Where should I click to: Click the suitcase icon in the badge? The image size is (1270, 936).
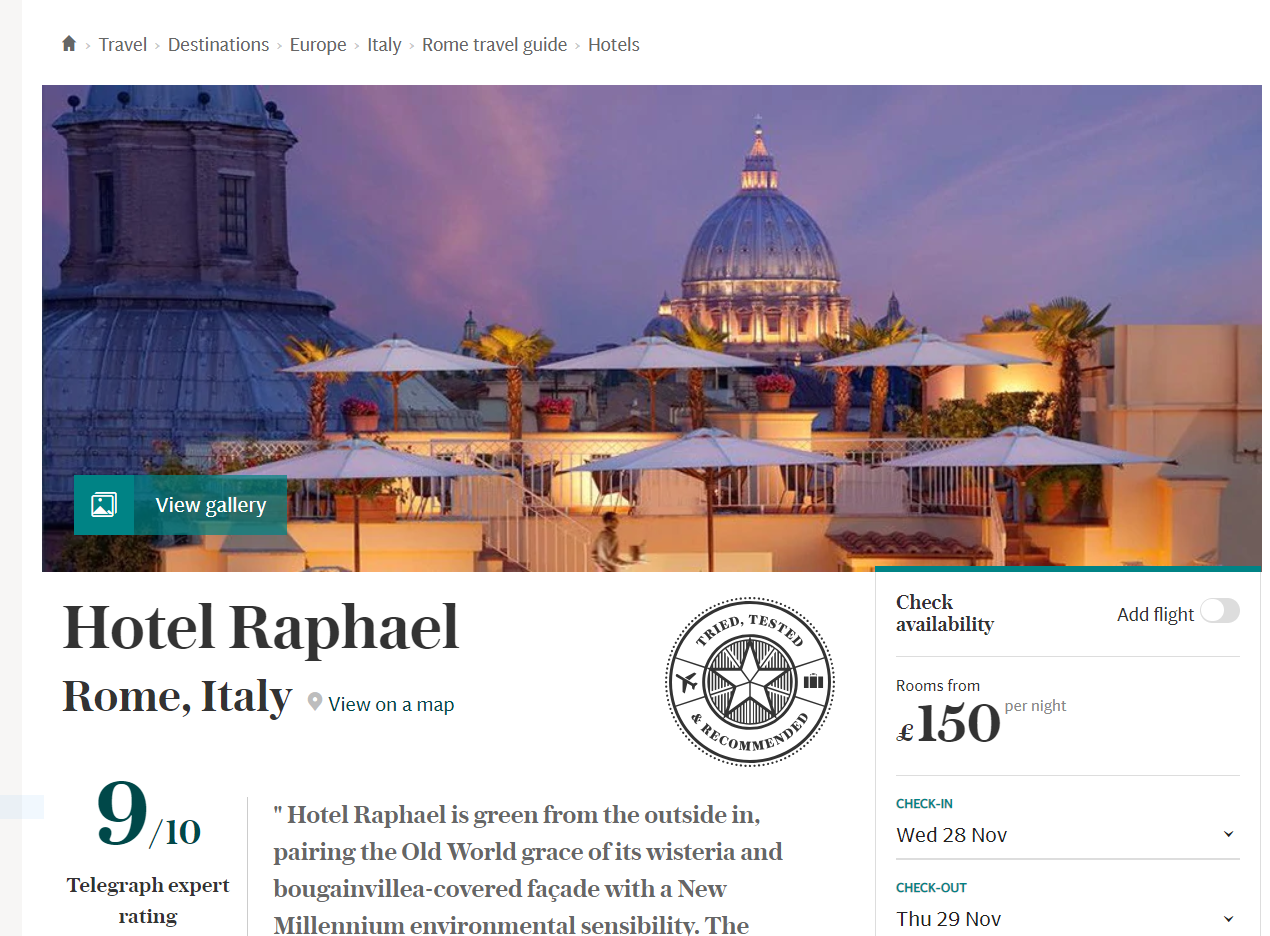pyautogui.click(x=813, y=682)
